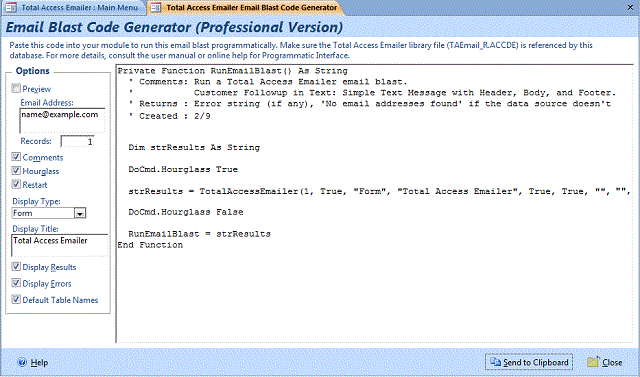
Task: Click the 'strResults = TotalAccessEmailer' code line
Action: pos(380,191)
